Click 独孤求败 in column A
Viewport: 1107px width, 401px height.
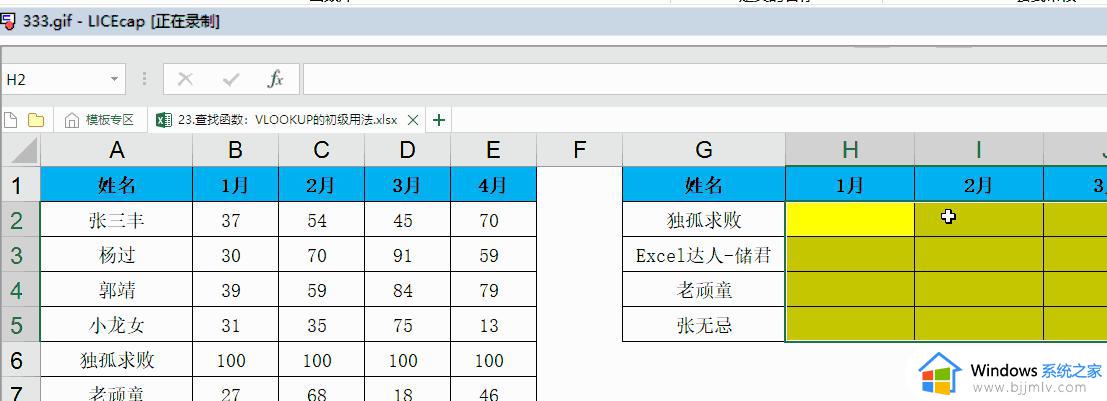[116, 360]
